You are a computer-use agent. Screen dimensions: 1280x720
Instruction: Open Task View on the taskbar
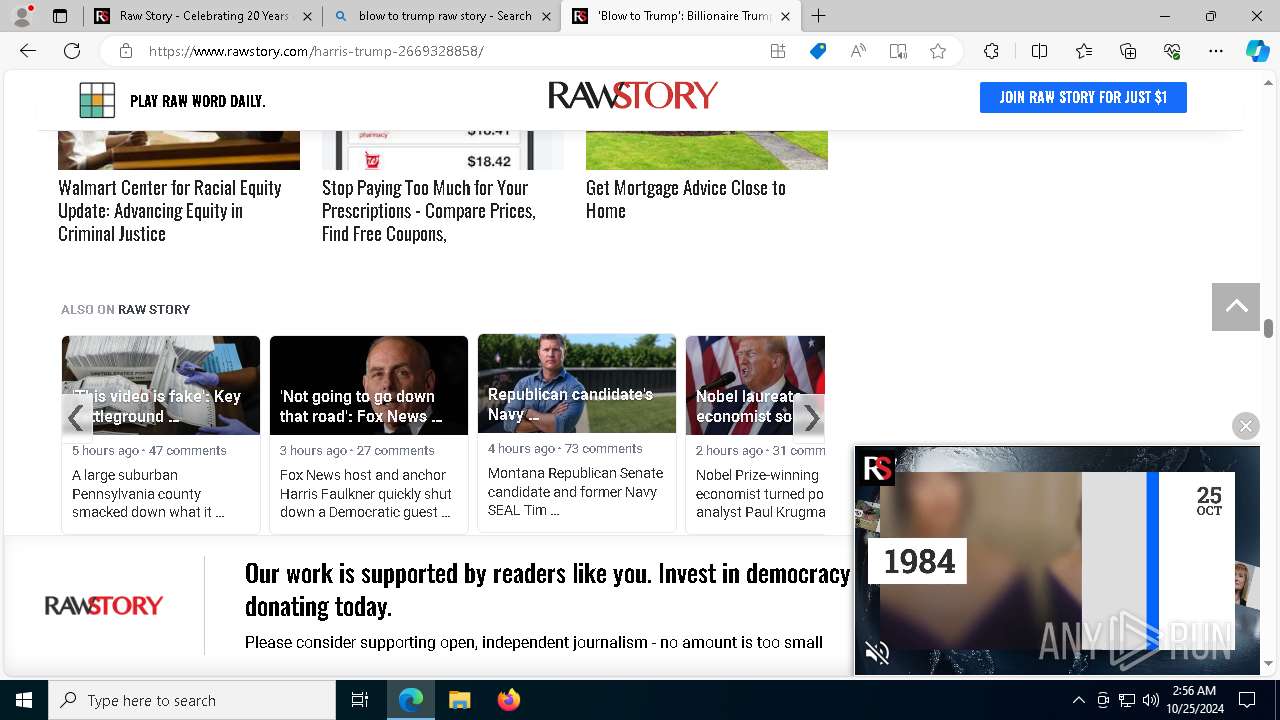[x=360, y=700]
